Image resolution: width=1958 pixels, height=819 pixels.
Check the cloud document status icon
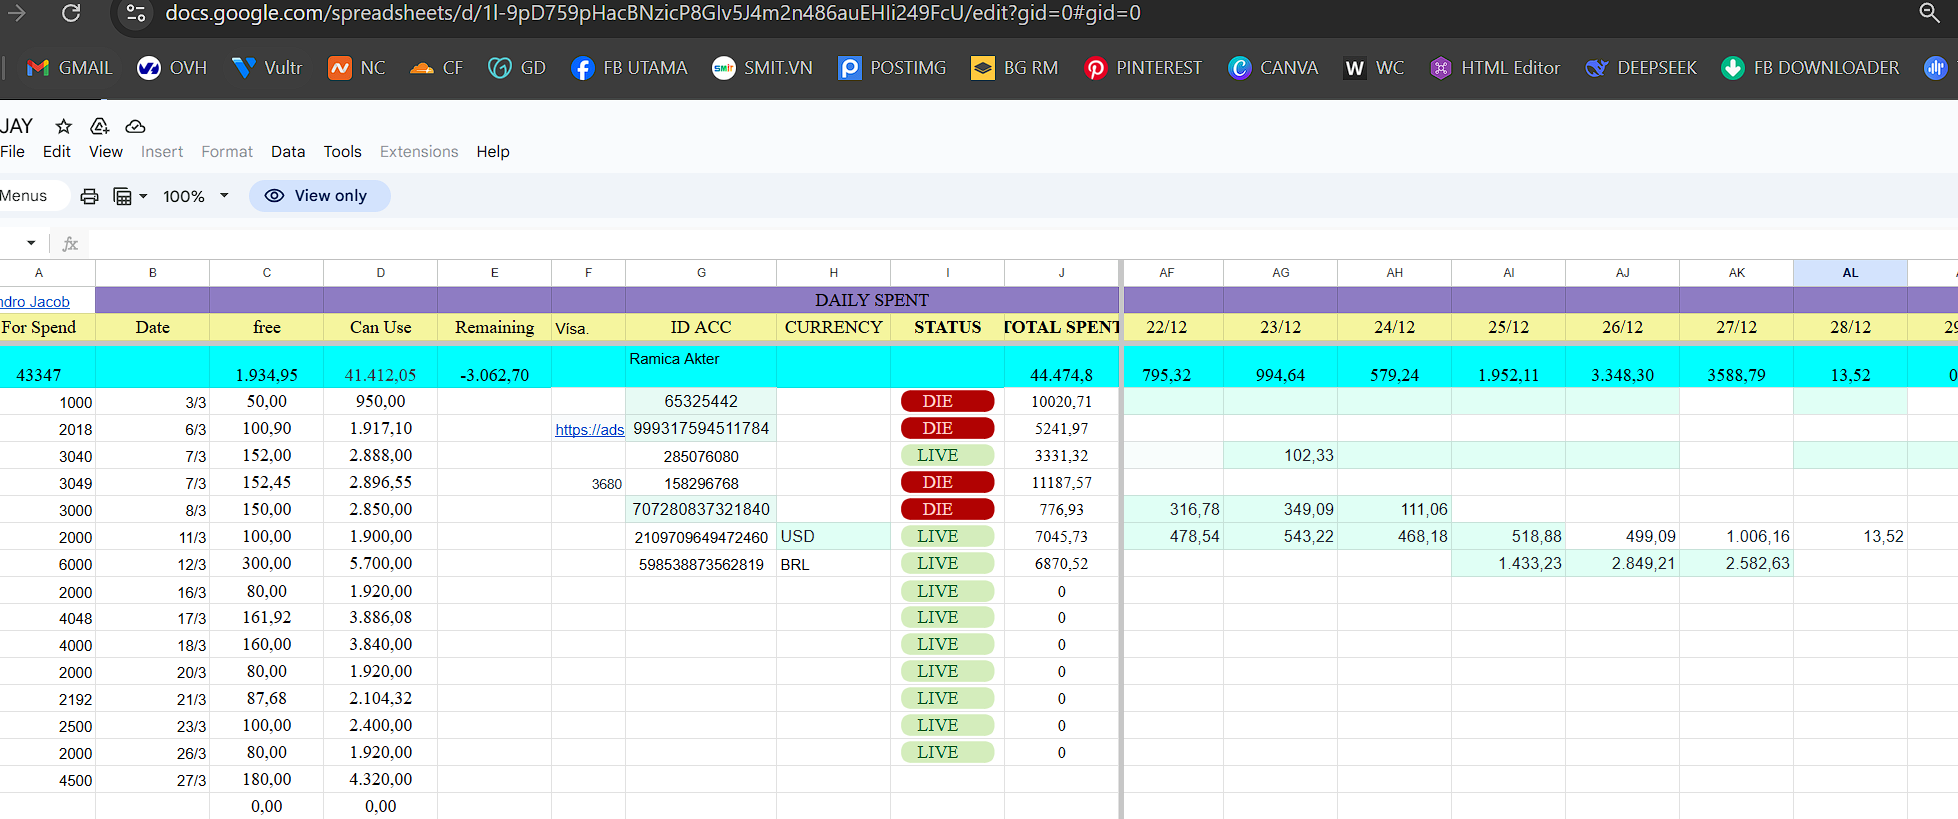(x=135, y=126)
